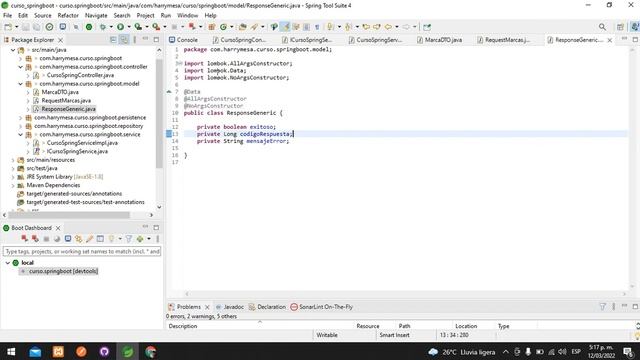Expand Maven Dependencies node
Viewport: 640px width, 360px height.
point(13,185)
